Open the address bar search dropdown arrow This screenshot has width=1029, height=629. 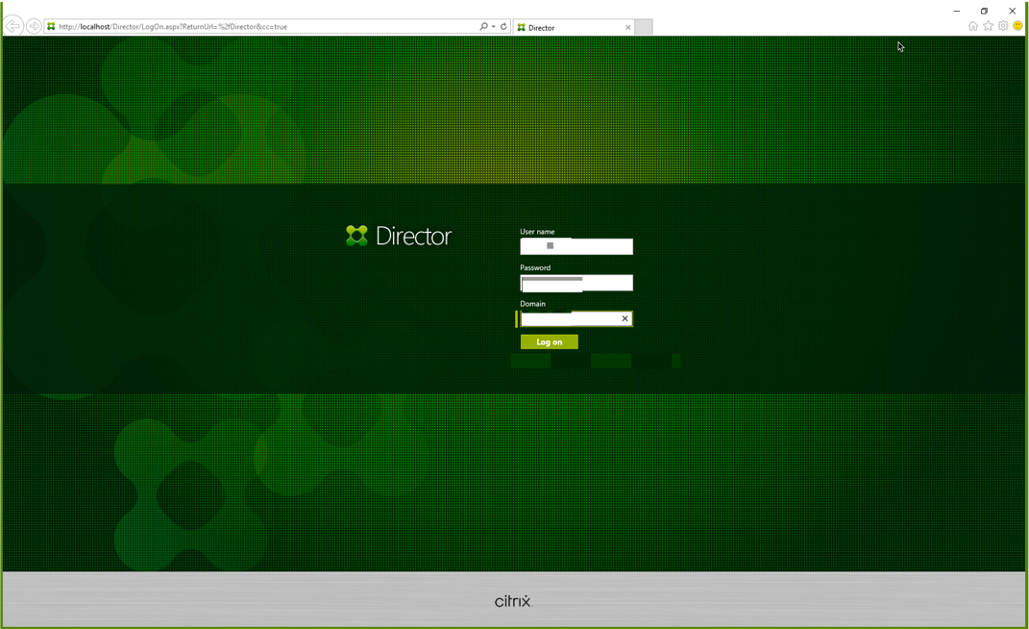pos(494,27)
